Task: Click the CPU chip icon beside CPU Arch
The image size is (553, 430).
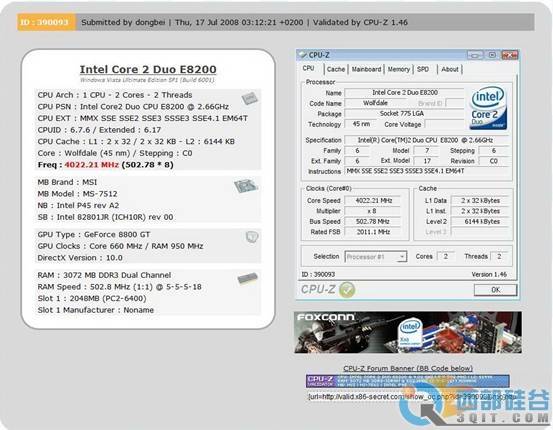Action: click(250, 98)
